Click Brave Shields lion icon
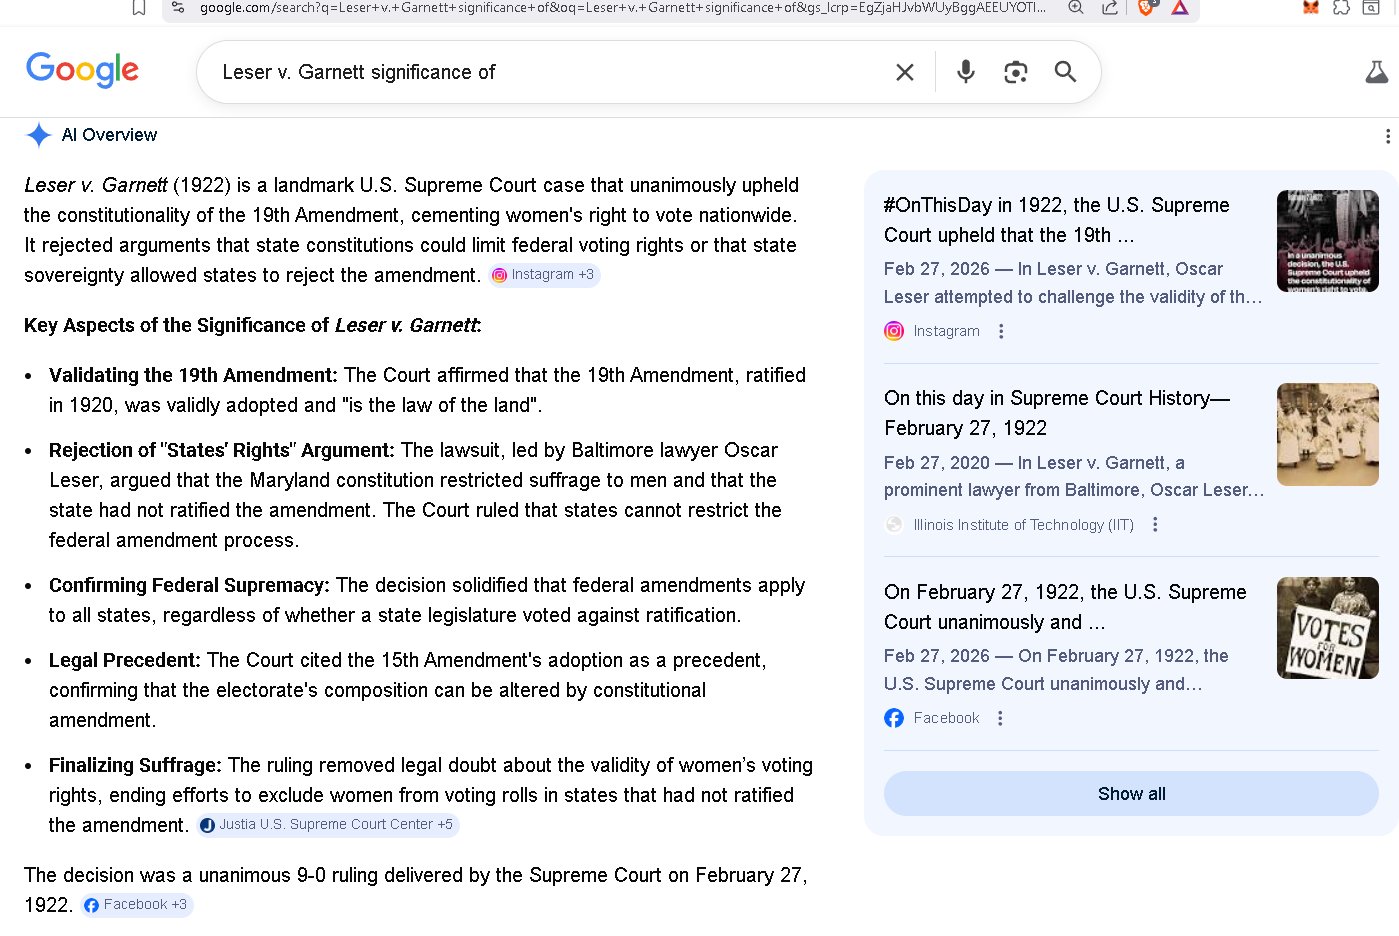 1146,8
